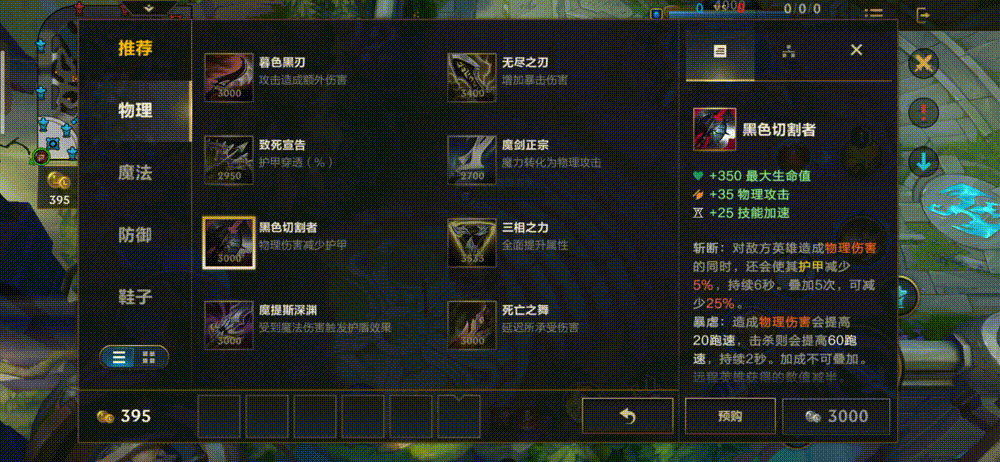This screenshot has height=462, width=1000.
Task: Open the 鞋子 category tab
Action: point(135,297)
